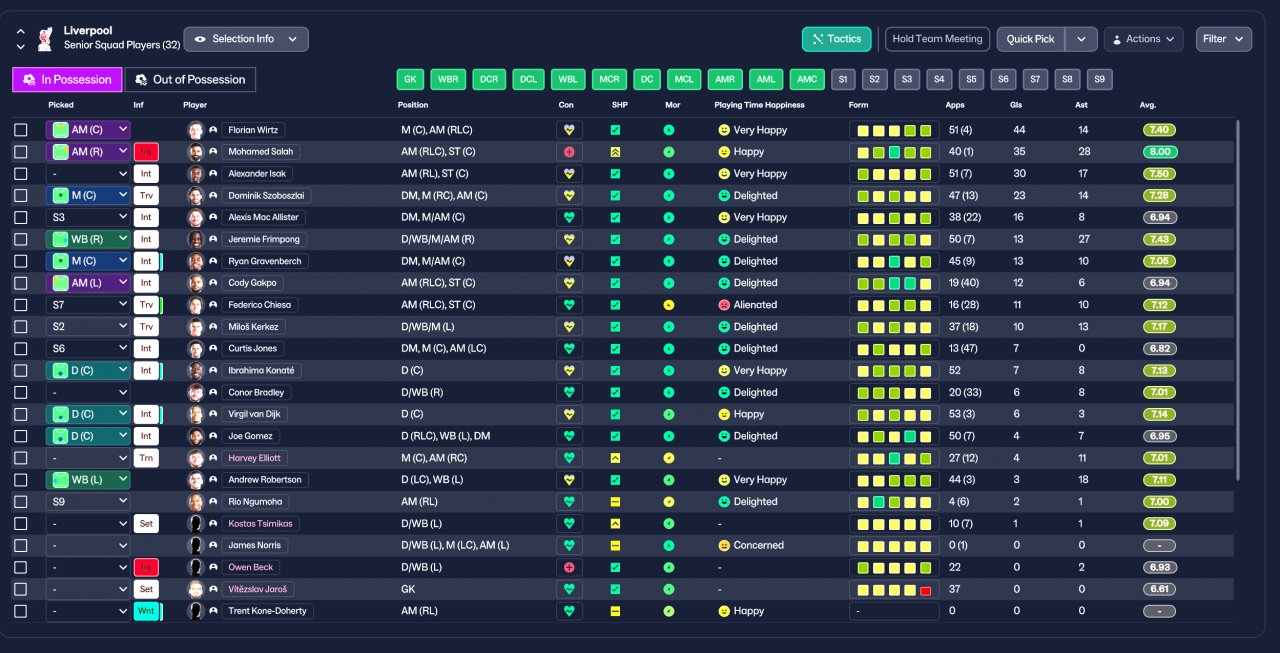Click Cody Gakpo's condition heart icon
Screen dimensions: 1280x653
click(569, 283)
